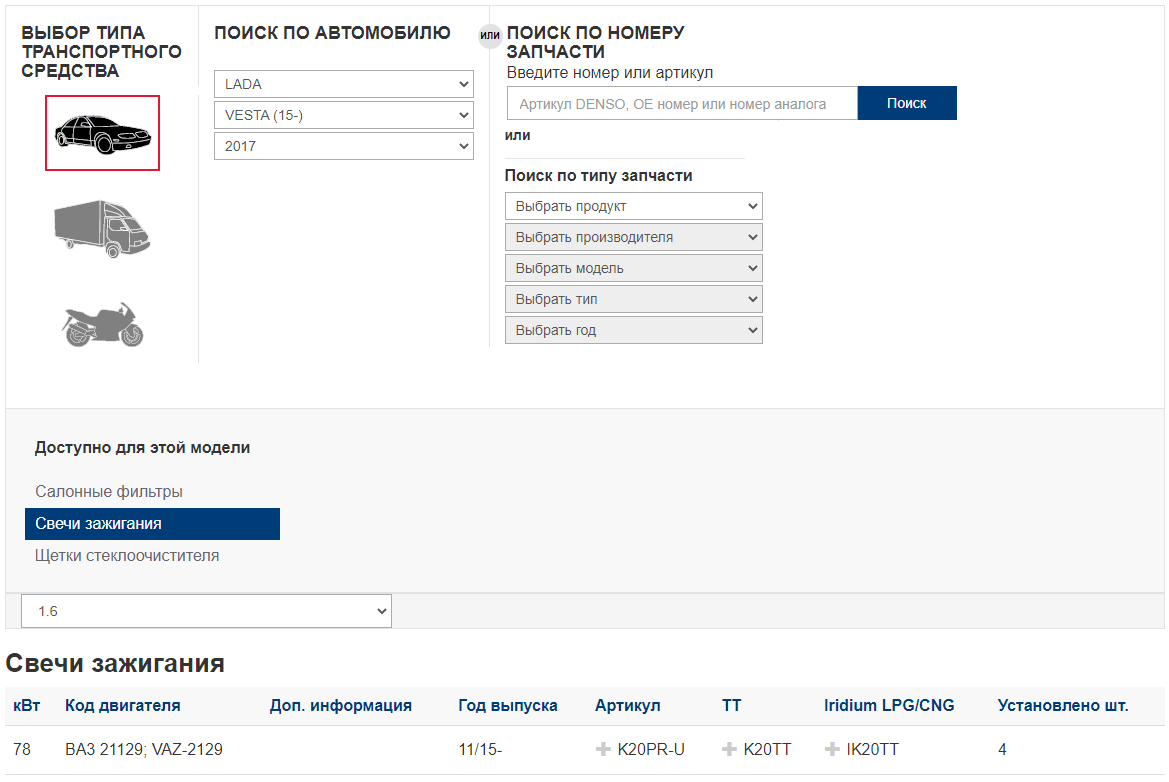Expand the plus icon next to IK20TT
Image resolution: width=1169 pixels, height=782 pixels.
[x=832, y=749]
